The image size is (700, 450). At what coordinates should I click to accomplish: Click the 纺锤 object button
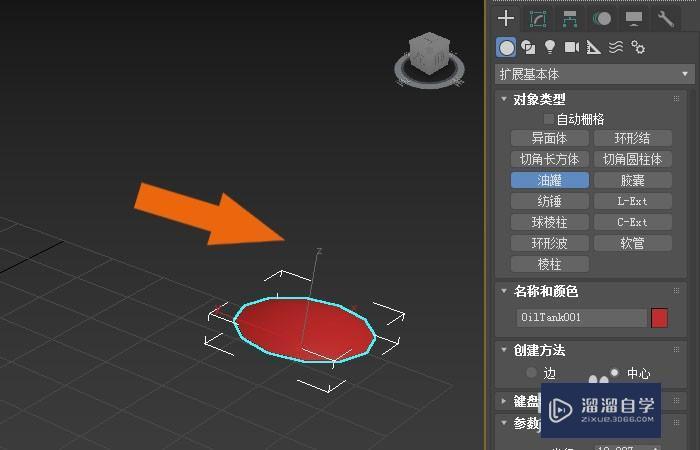pos(550,201)
